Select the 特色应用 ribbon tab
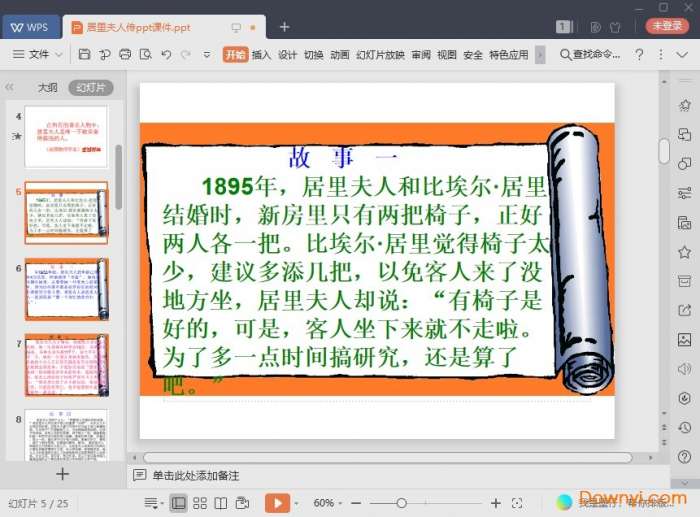This screenshot has height=517, width=700. click(x=509, y=54)
